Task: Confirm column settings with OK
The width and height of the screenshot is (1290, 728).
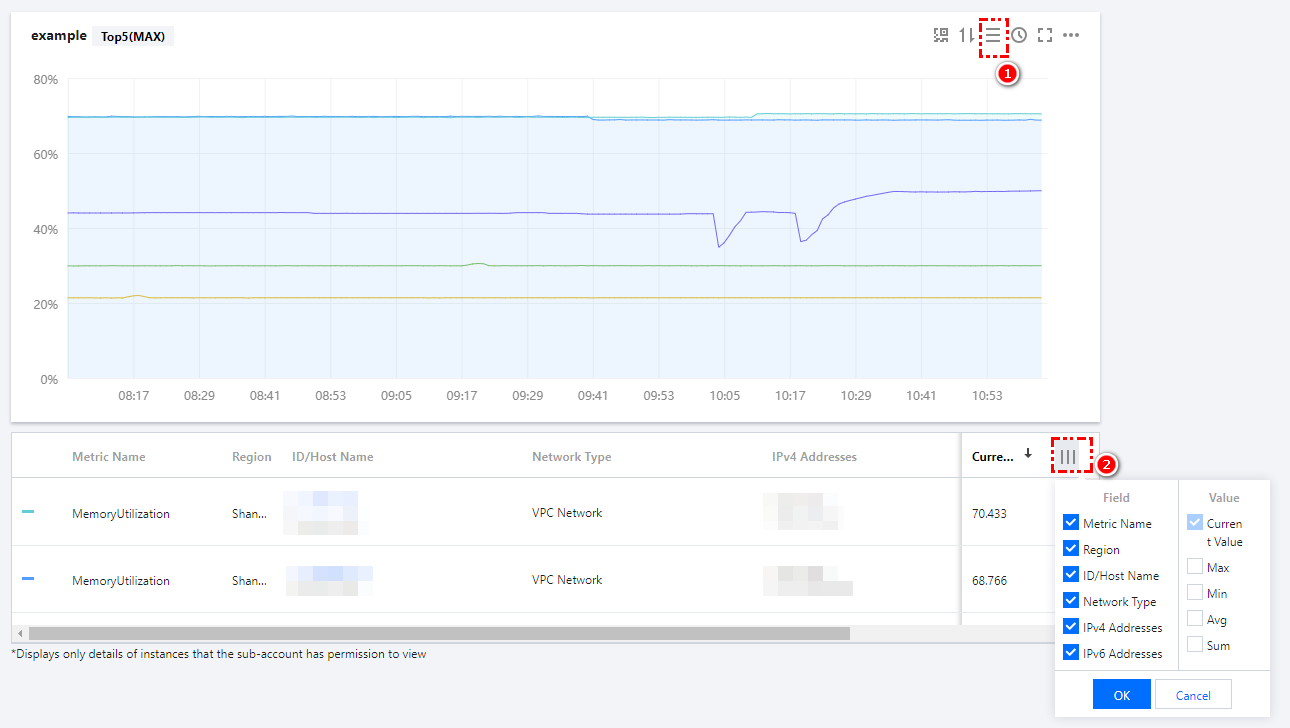Action: click(1122, 695)
